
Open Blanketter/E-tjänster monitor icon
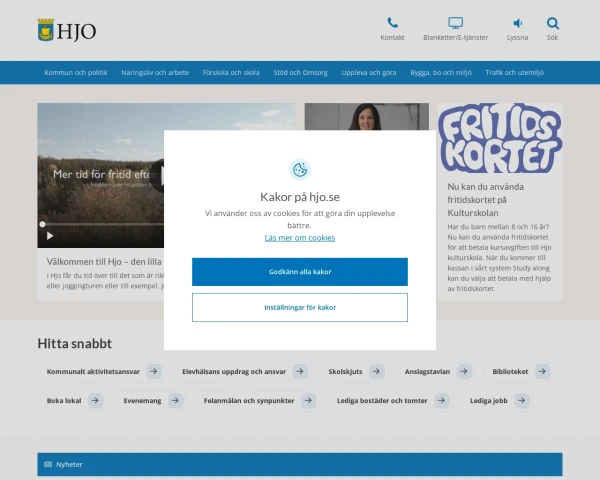point(455,23)
